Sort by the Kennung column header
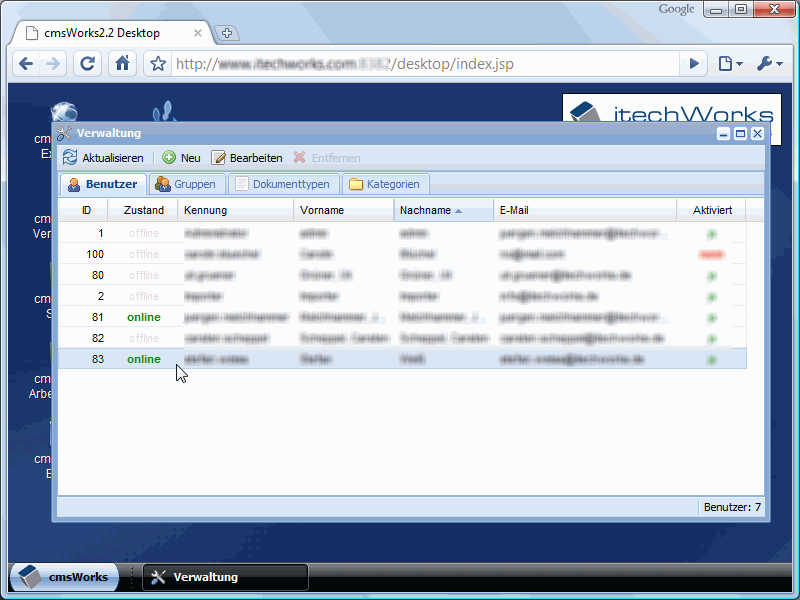The height and width of the screenshot is (600, 800). tap(236, 210)
